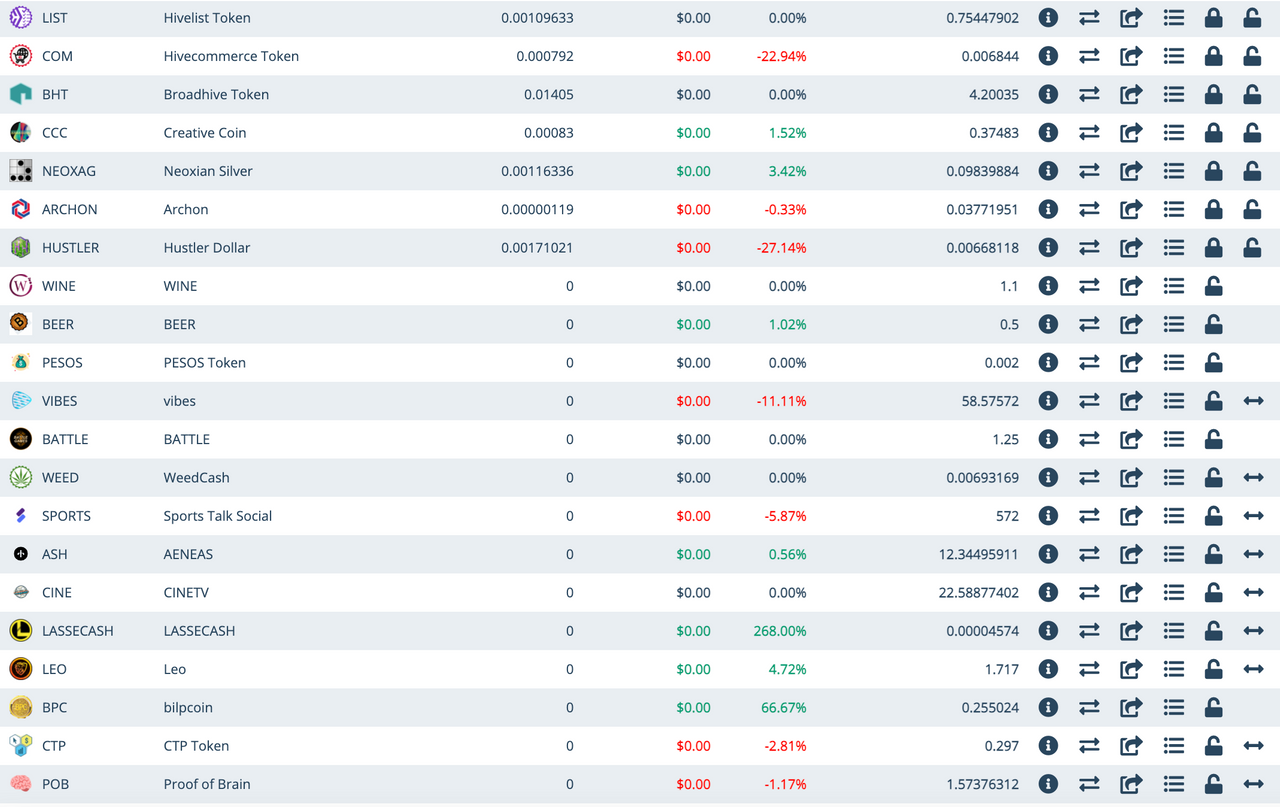
Task: Click send (share arrow) icon for NEOXAG
Action: point(1131,171)
